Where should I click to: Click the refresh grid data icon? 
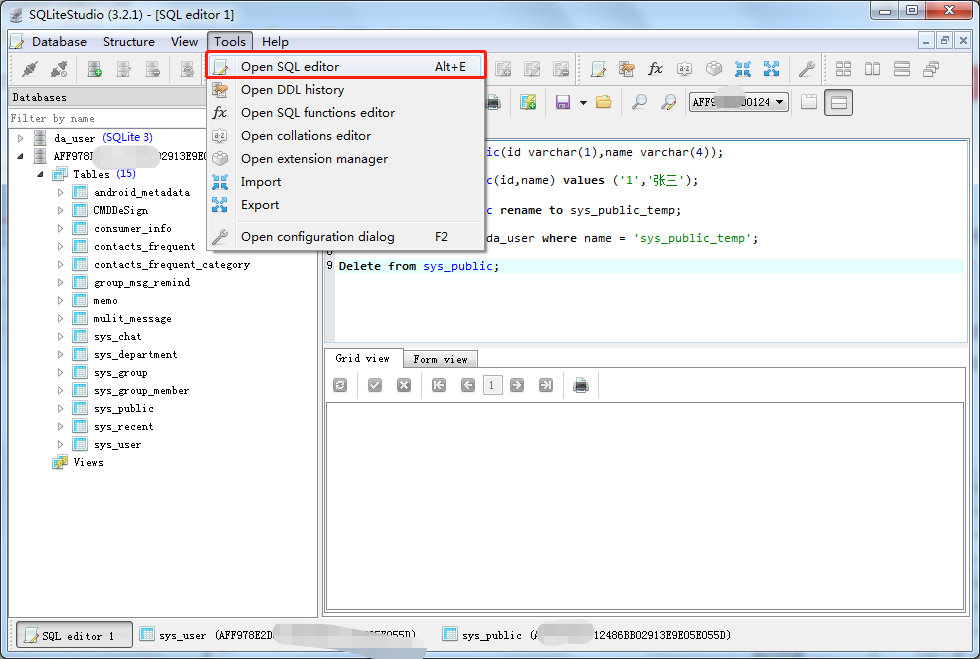click(x=340, y=385)
